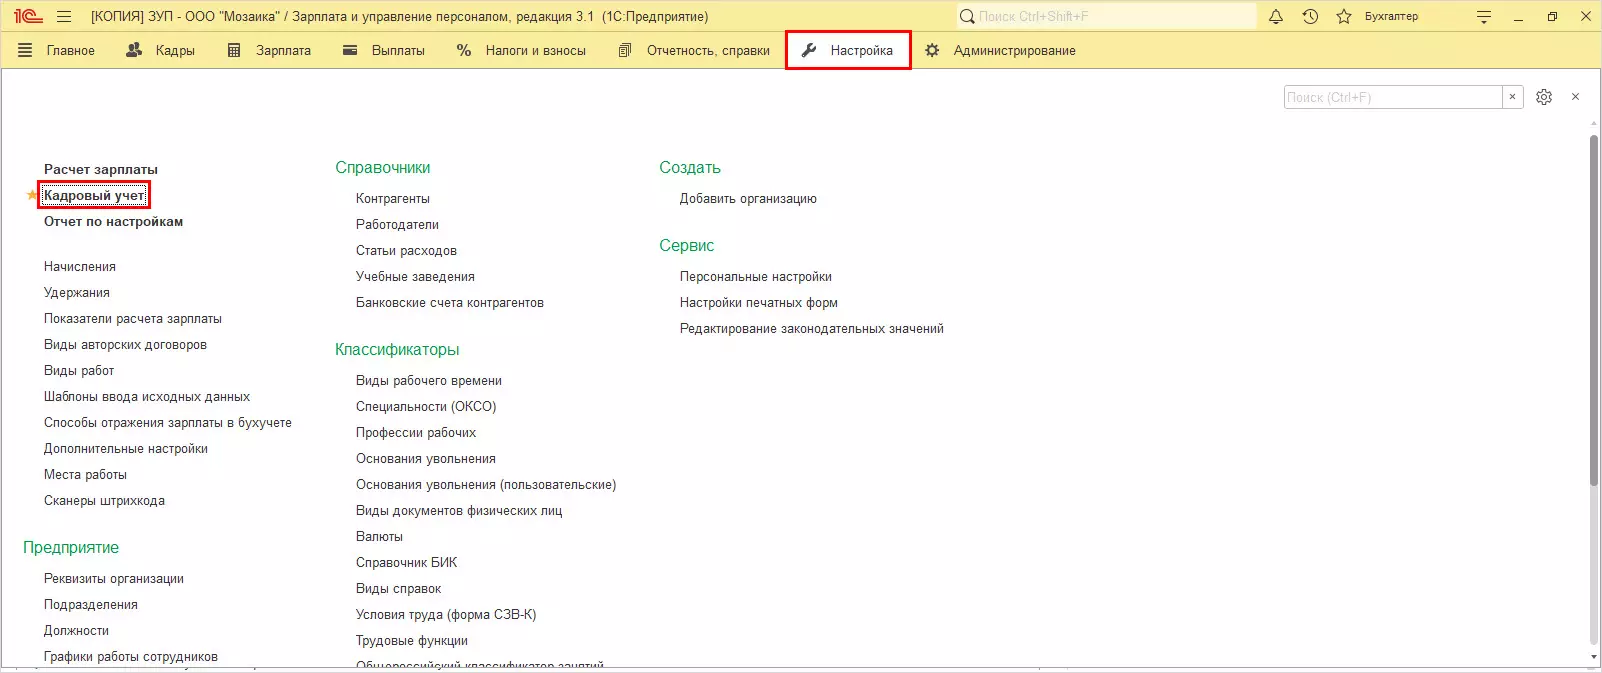This screenshot has width=1602, height=673.
Task: Close the section menu panel
Action: point(1575,97)
